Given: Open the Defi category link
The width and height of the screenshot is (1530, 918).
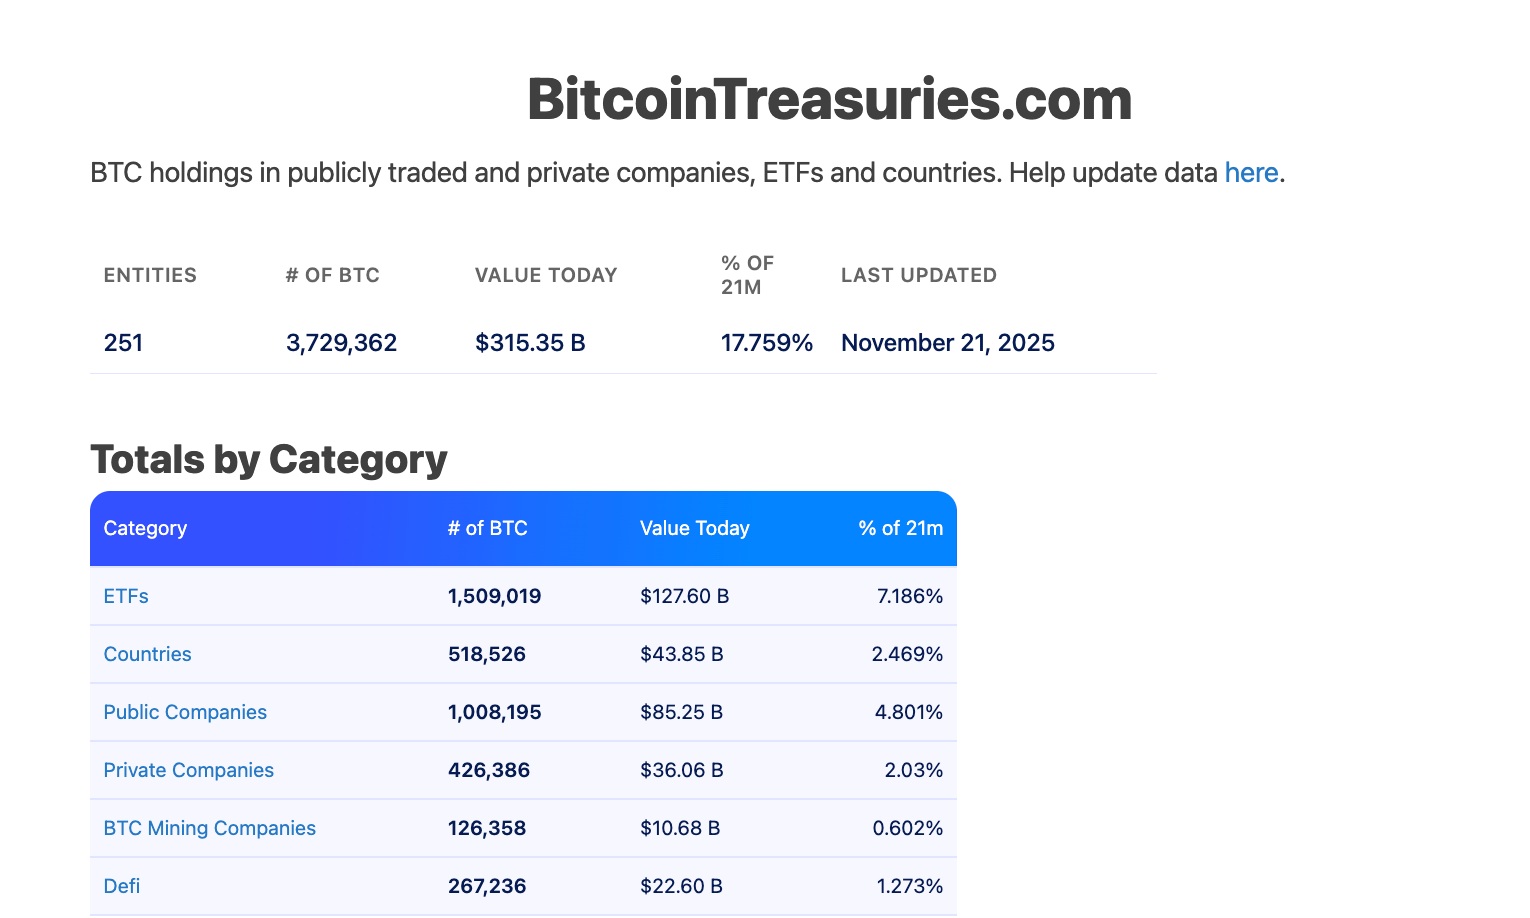Looking at the screenshot, I should click(121, 885).
